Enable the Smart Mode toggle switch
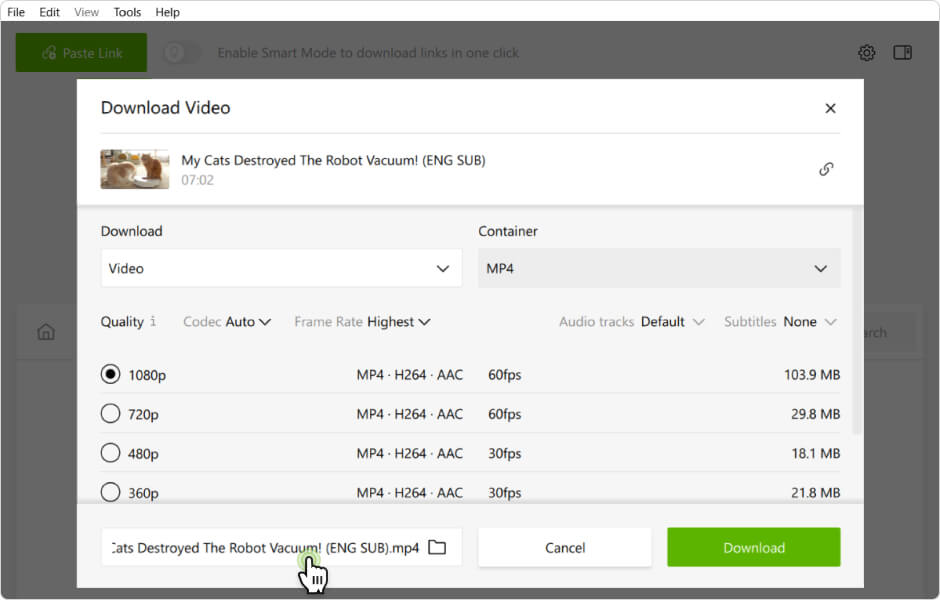The width and height of the screenshot is (940, 600). [x=182, y=53]
